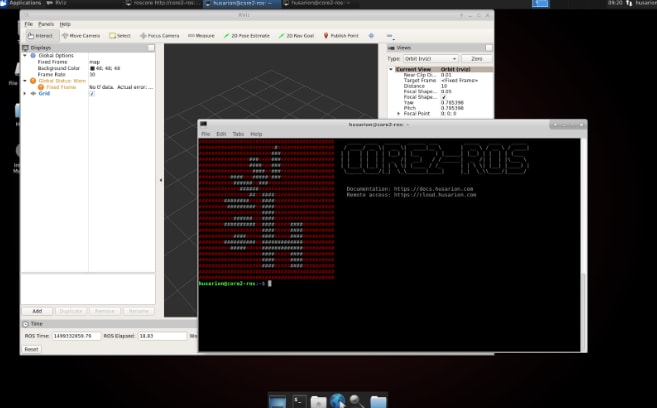Click the ROS Time input field
The width and height of the screenshot is (657, 408).
tap(76, 336)
